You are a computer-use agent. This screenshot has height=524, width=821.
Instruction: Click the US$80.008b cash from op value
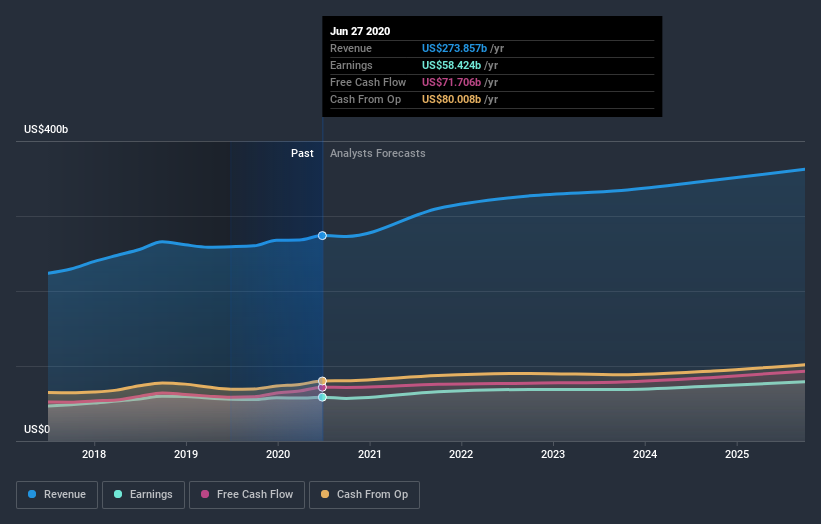click(x=451, y=99)
